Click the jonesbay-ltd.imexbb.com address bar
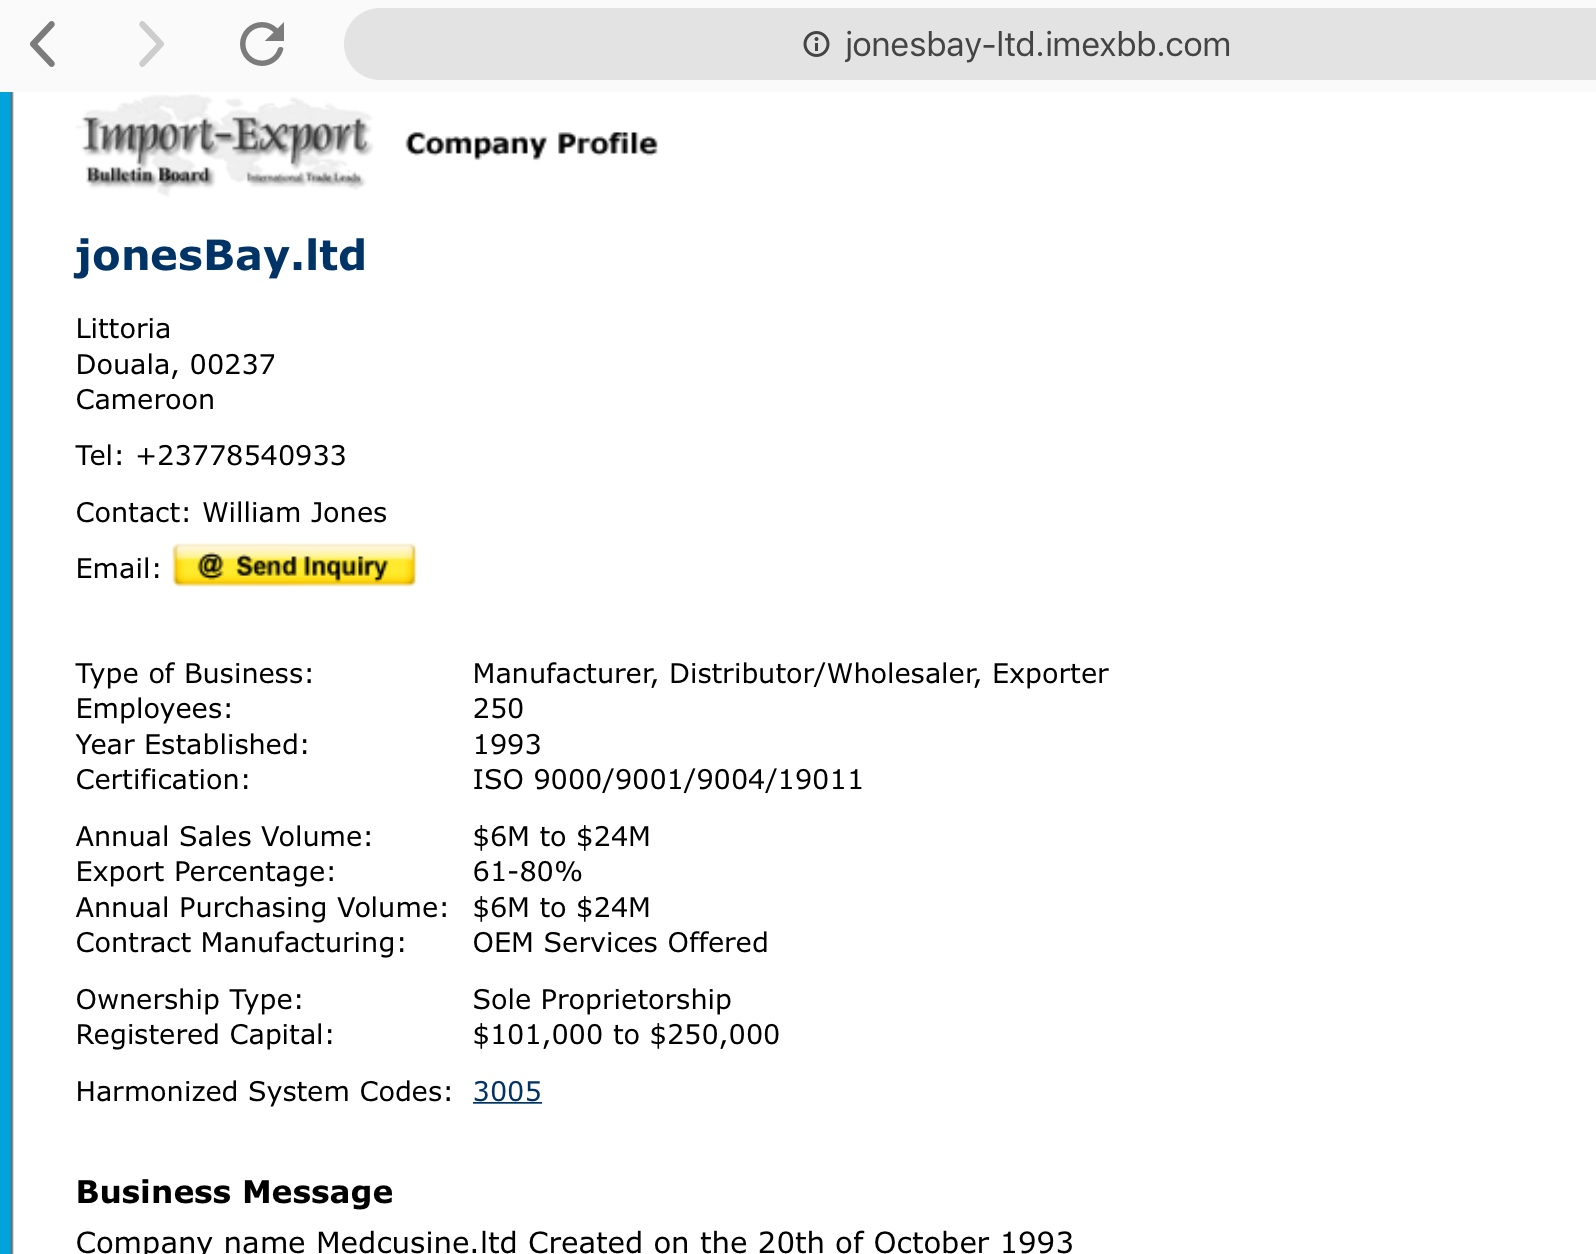Image resolution: width=1596 pixels, height=1254 pixels. [x=1037, y=45]
